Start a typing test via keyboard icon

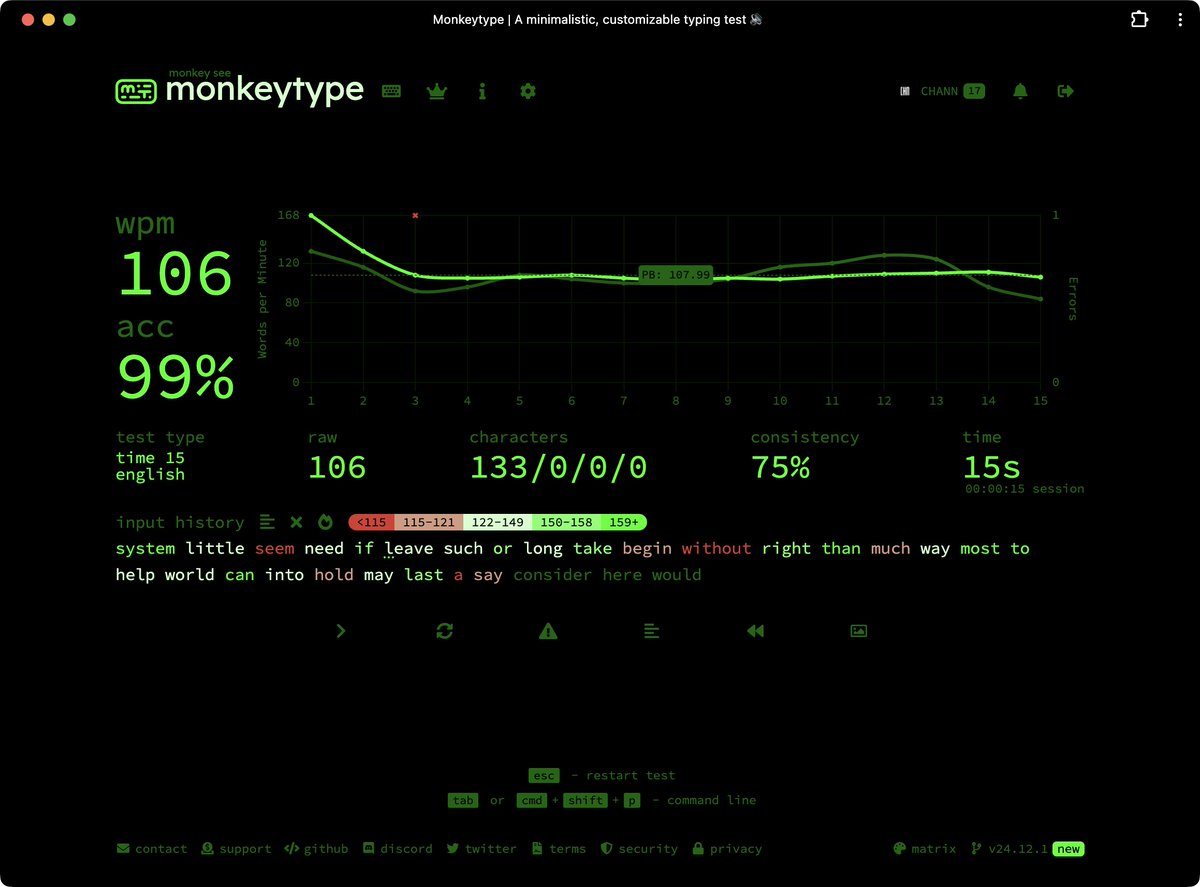click(x=391, y=91)
